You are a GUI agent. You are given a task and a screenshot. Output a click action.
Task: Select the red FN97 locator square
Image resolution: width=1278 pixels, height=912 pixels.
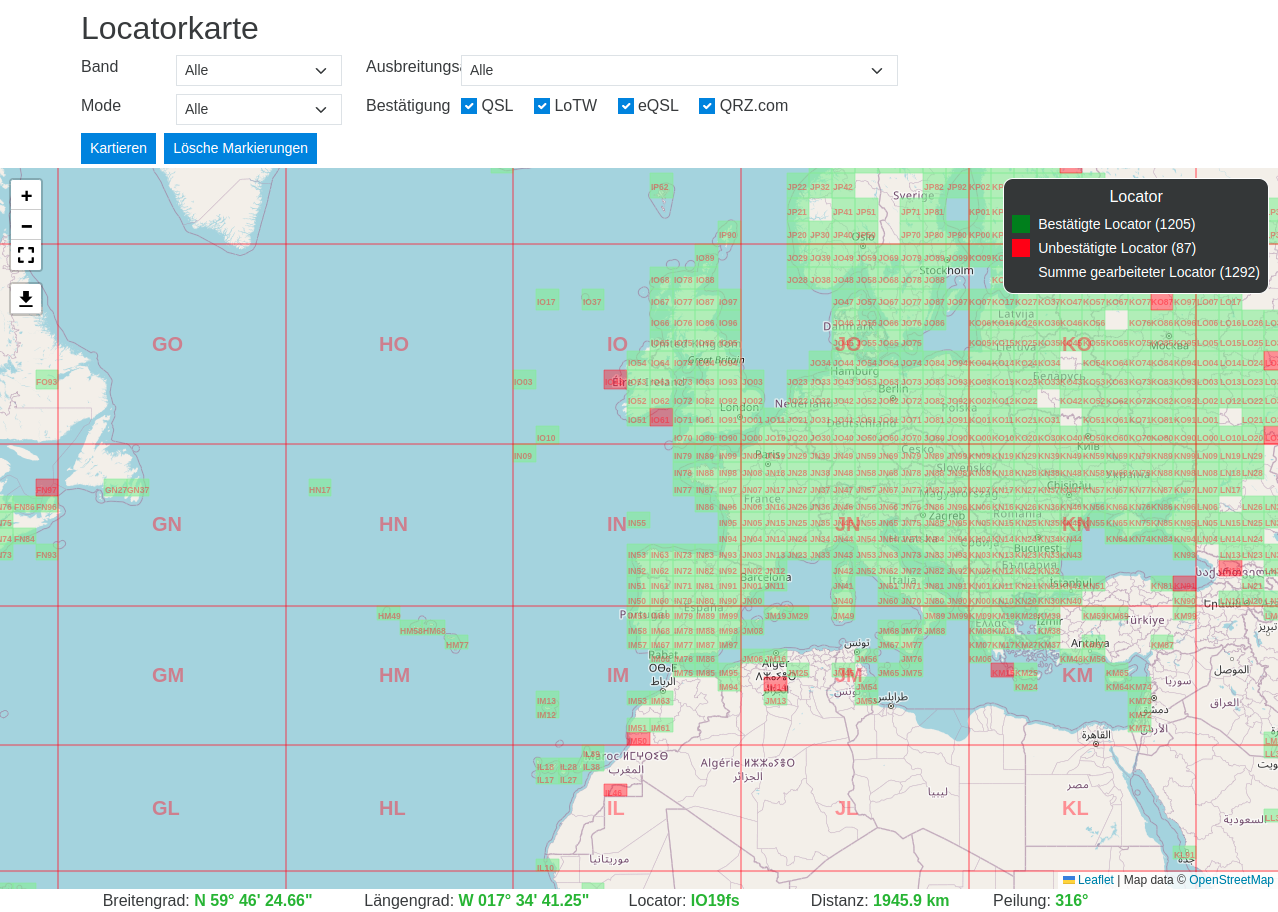click(x=47, y=488)
